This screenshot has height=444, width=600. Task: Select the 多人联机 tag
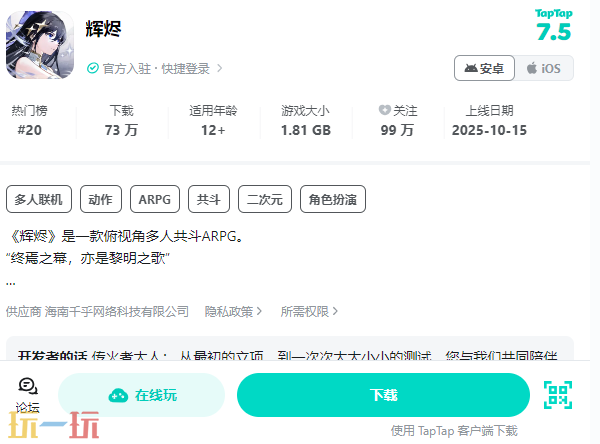click(x=39, y=199)
